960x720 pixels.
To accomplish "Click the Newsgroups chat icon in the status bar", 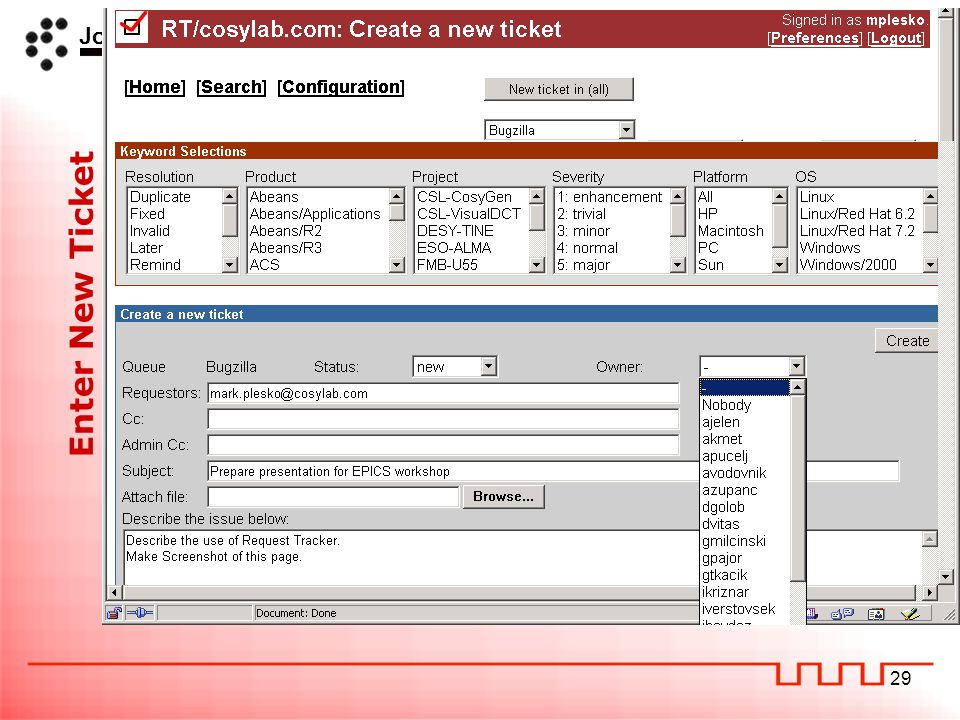I will coord(842,613).
